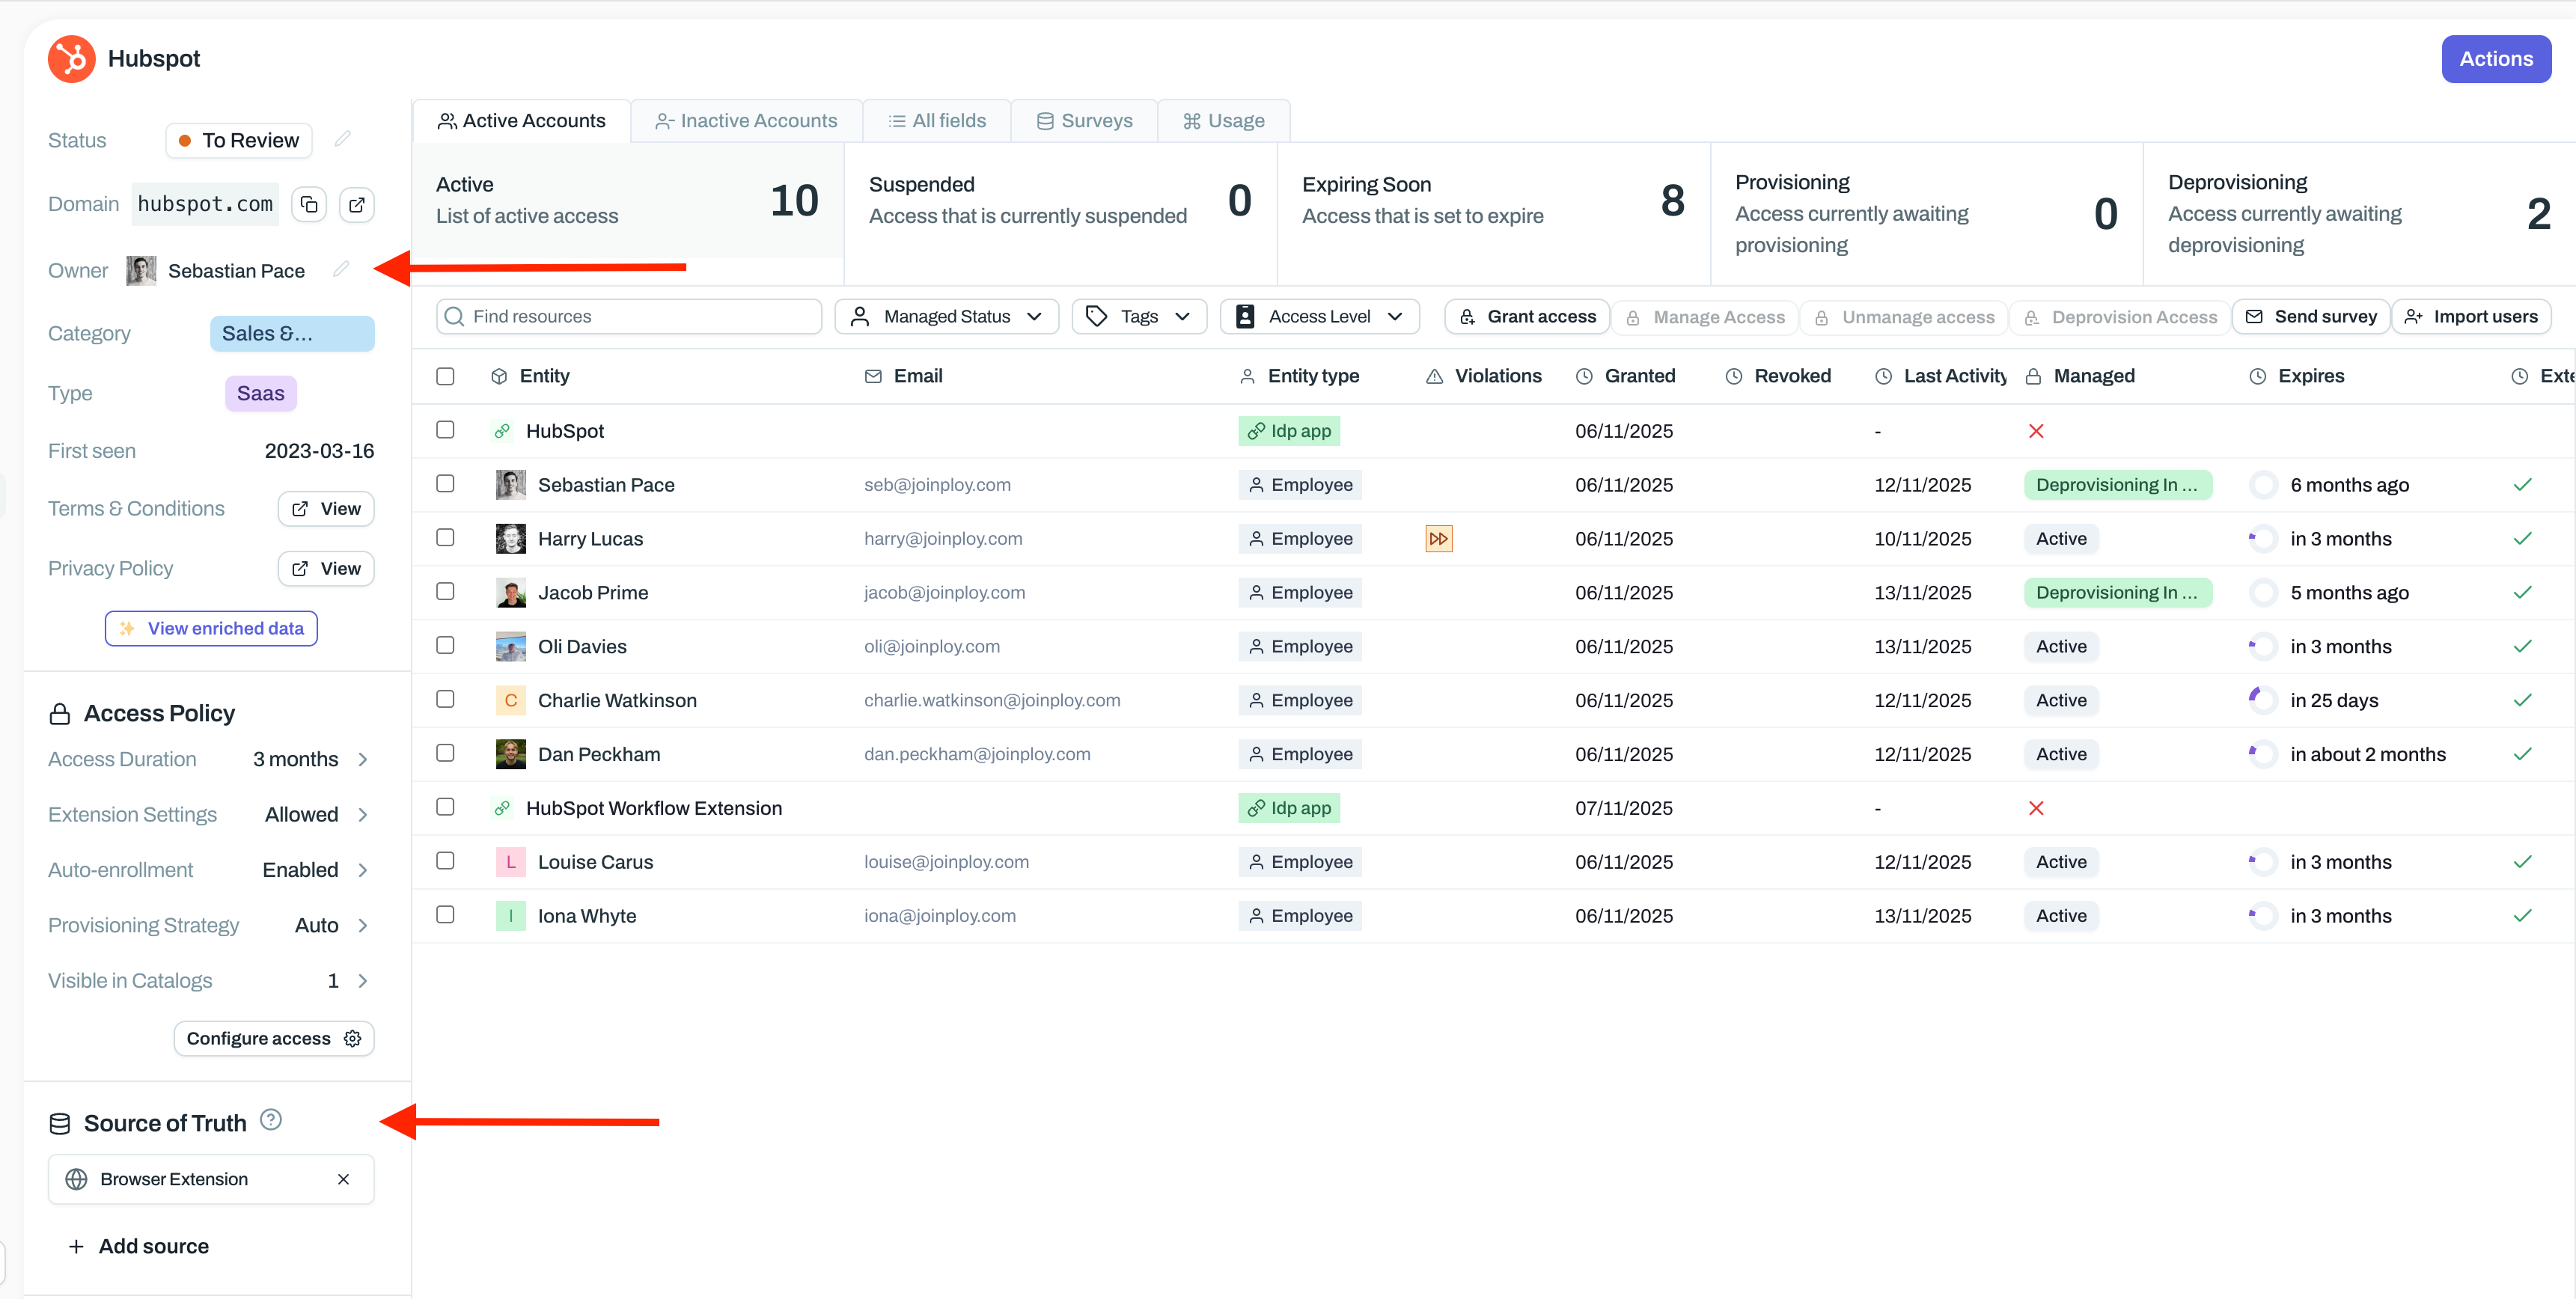Click the Sales category color tag
This screenshot has height=1299, width=2576.
pos(292,334)
